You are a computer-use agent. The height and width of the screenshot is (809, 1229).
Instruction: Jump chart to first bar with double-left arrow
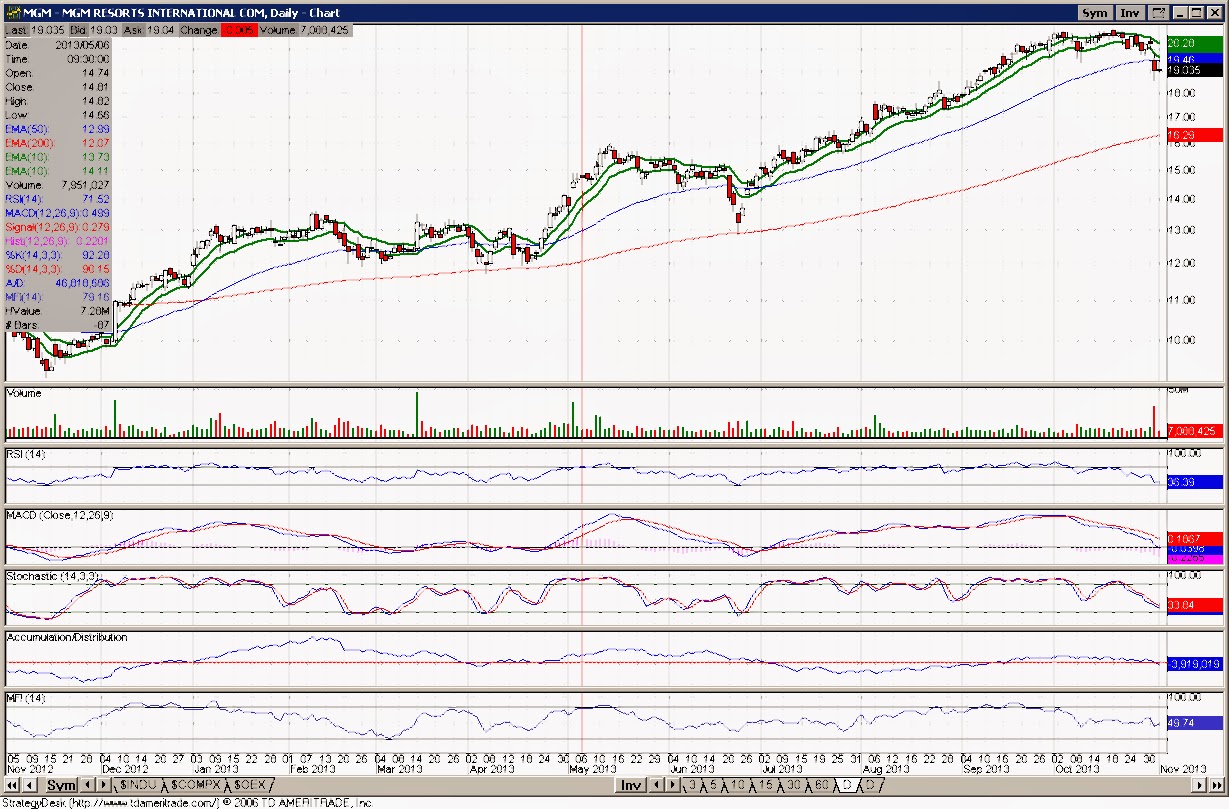click(x=11, y=786)
